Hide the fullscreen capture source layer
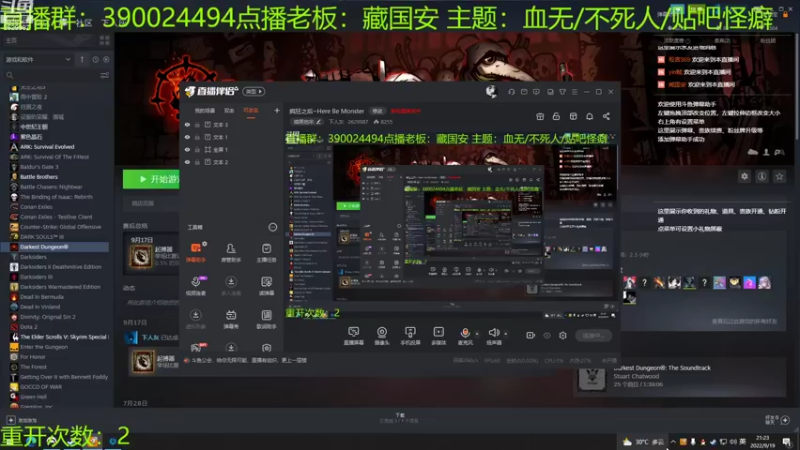 point(187,149)
